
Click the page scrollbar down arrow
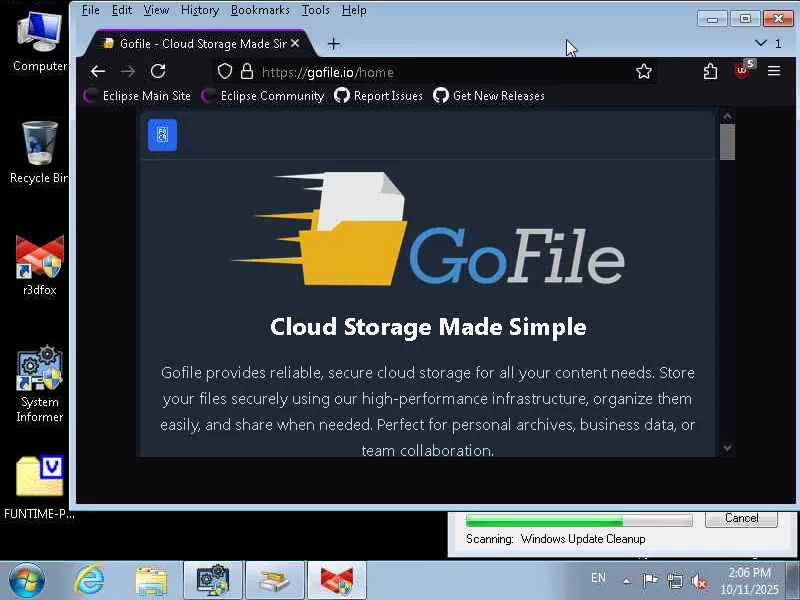(x=728, y=448)
